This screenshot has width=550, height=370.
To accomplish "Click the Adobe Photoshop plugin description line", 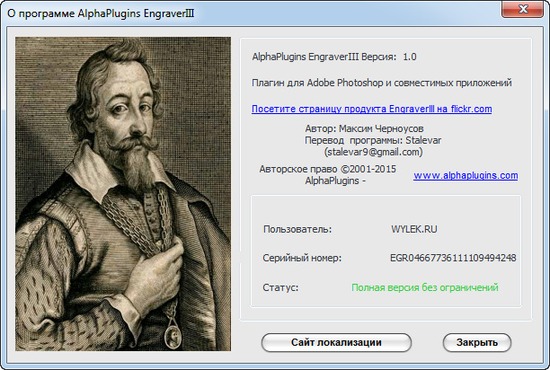I will tap(382, 83).
